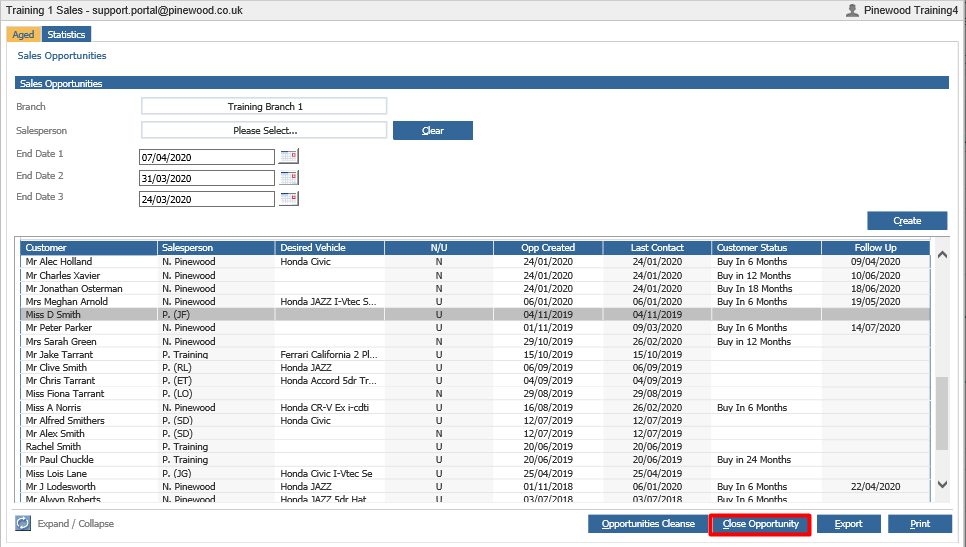Image resolution: width=966 pixels, height=547 pixels.
Task: Click the Print button
Action: (x=920, y=524)
